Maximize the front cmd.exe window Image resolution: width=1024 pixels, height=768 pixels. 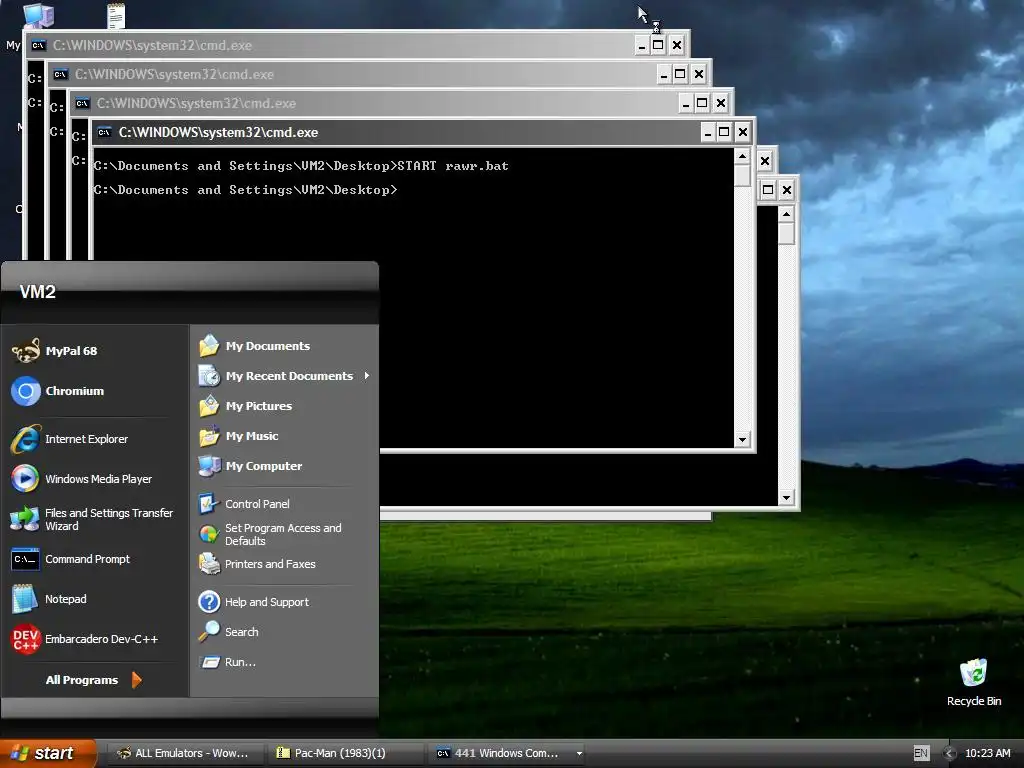[x=724, y=133]
